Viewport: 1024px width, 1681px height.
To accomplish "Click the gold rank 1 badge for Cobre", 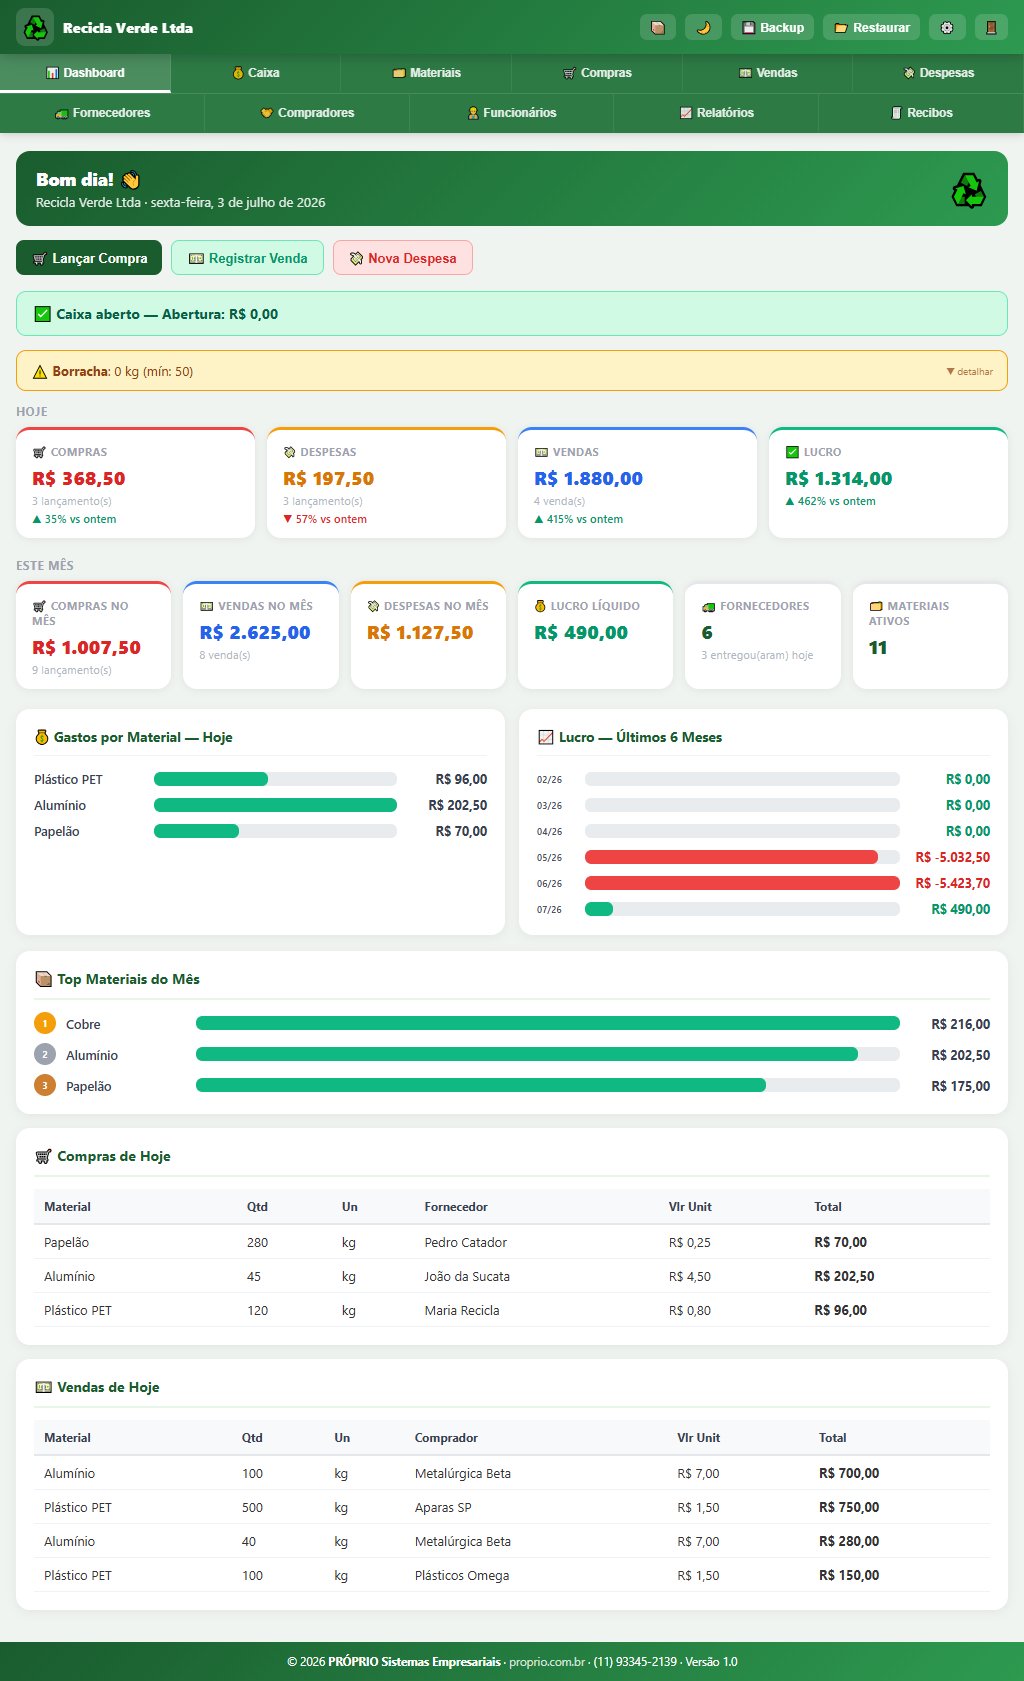I will click(45, 1024).
